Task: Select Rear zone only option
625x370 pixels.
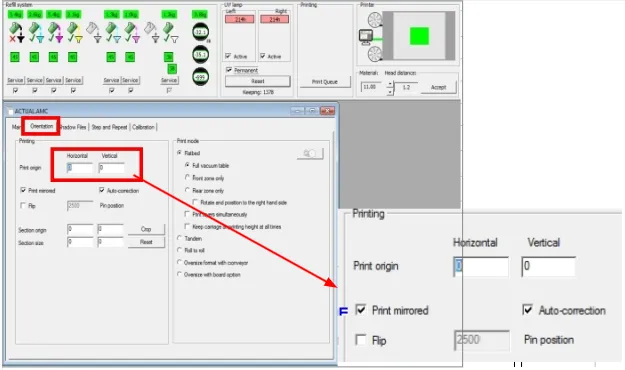Action: click(x=187, y=190)
